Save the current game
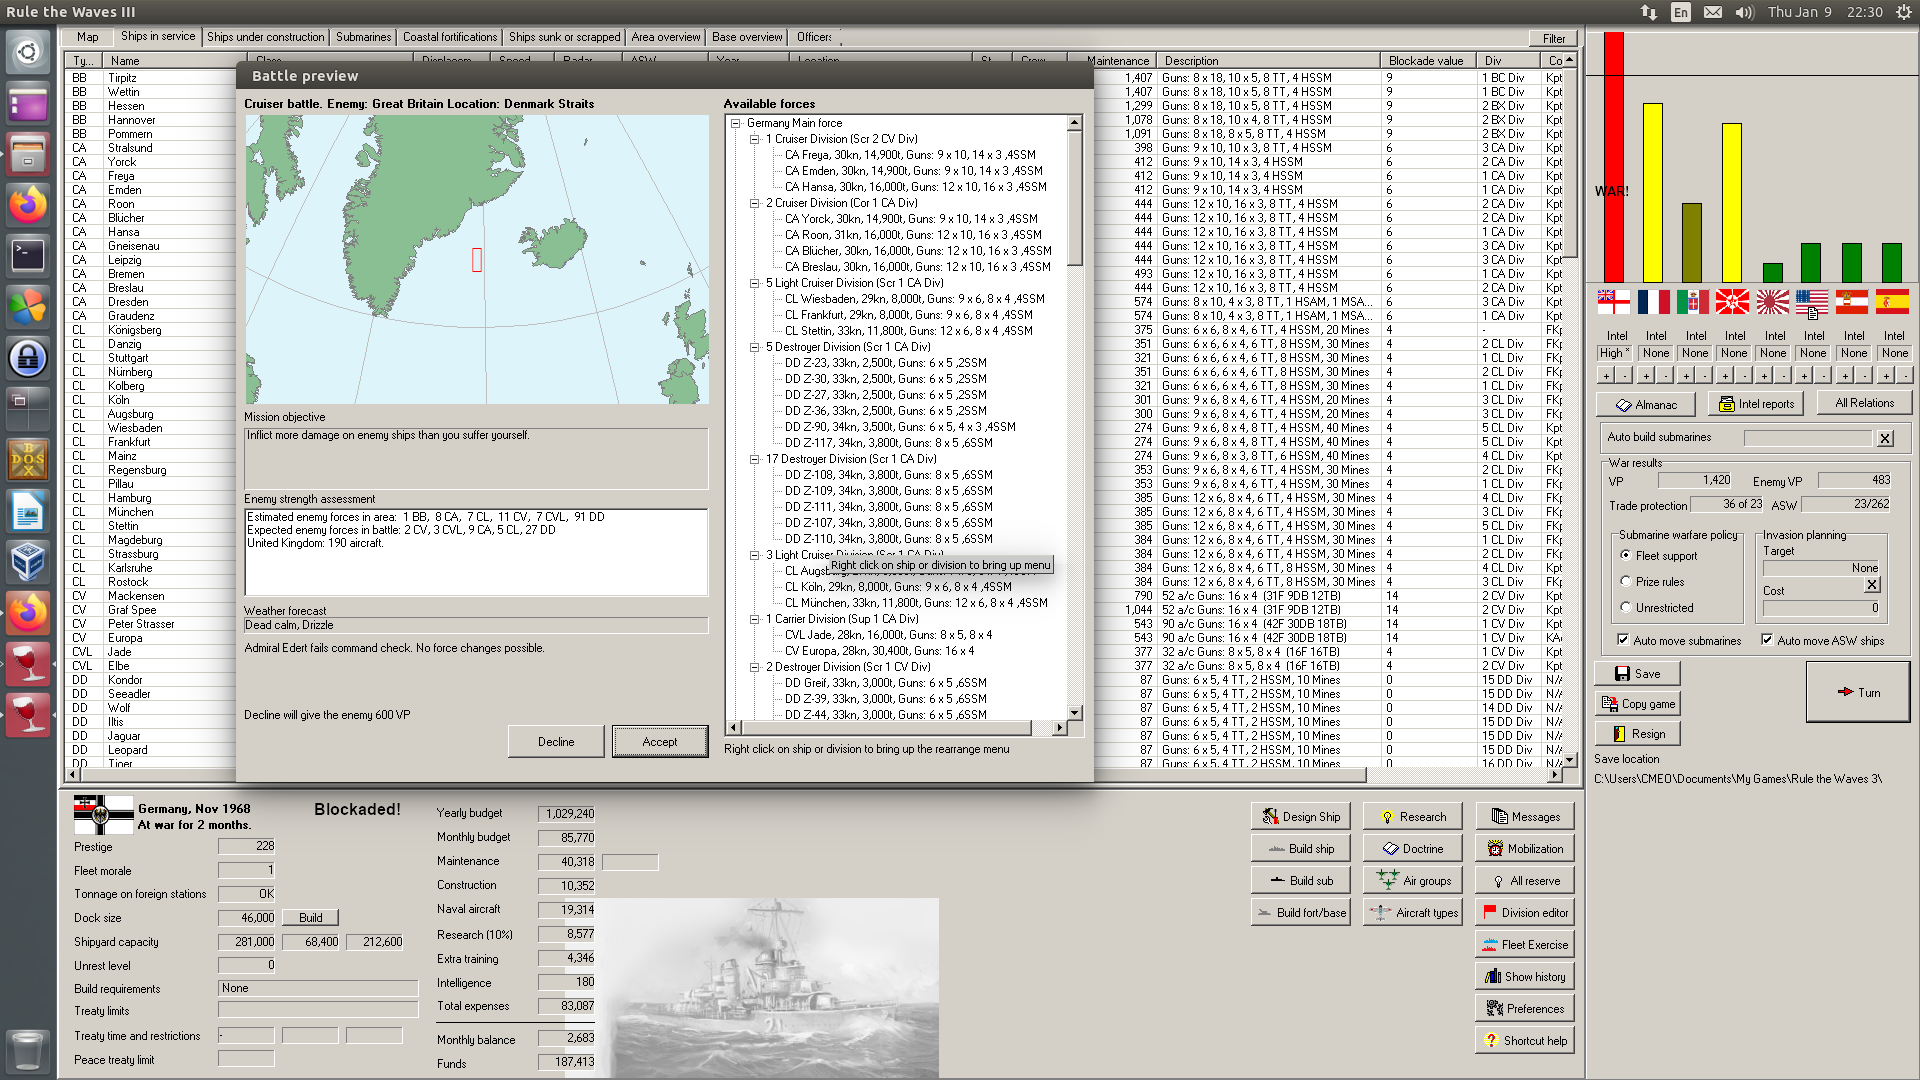Viewport: 1920px width, 1080px height. [x=1637, y=674]
